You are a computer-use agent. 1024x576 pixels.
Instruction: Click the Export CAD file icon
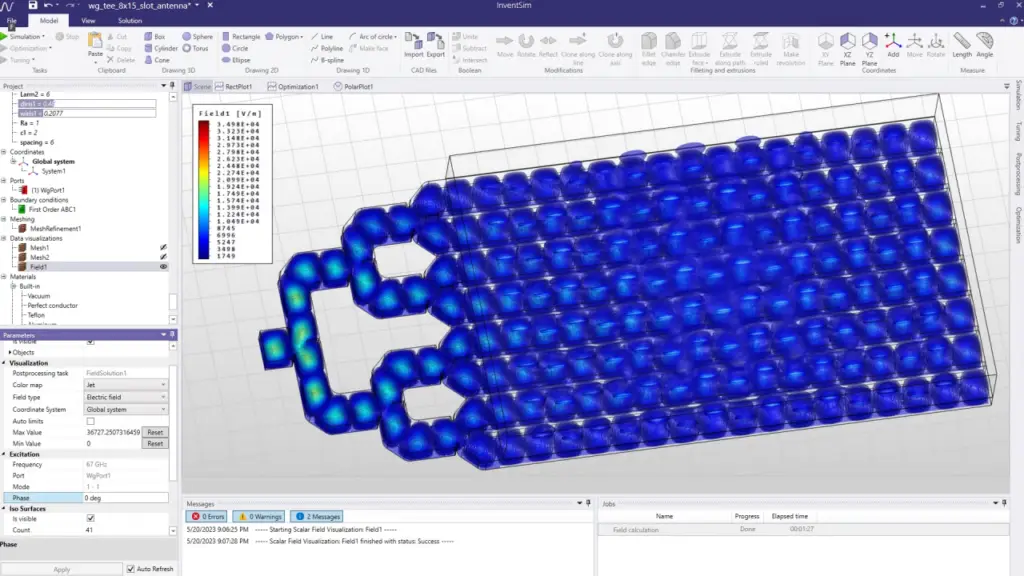[436, 43]
